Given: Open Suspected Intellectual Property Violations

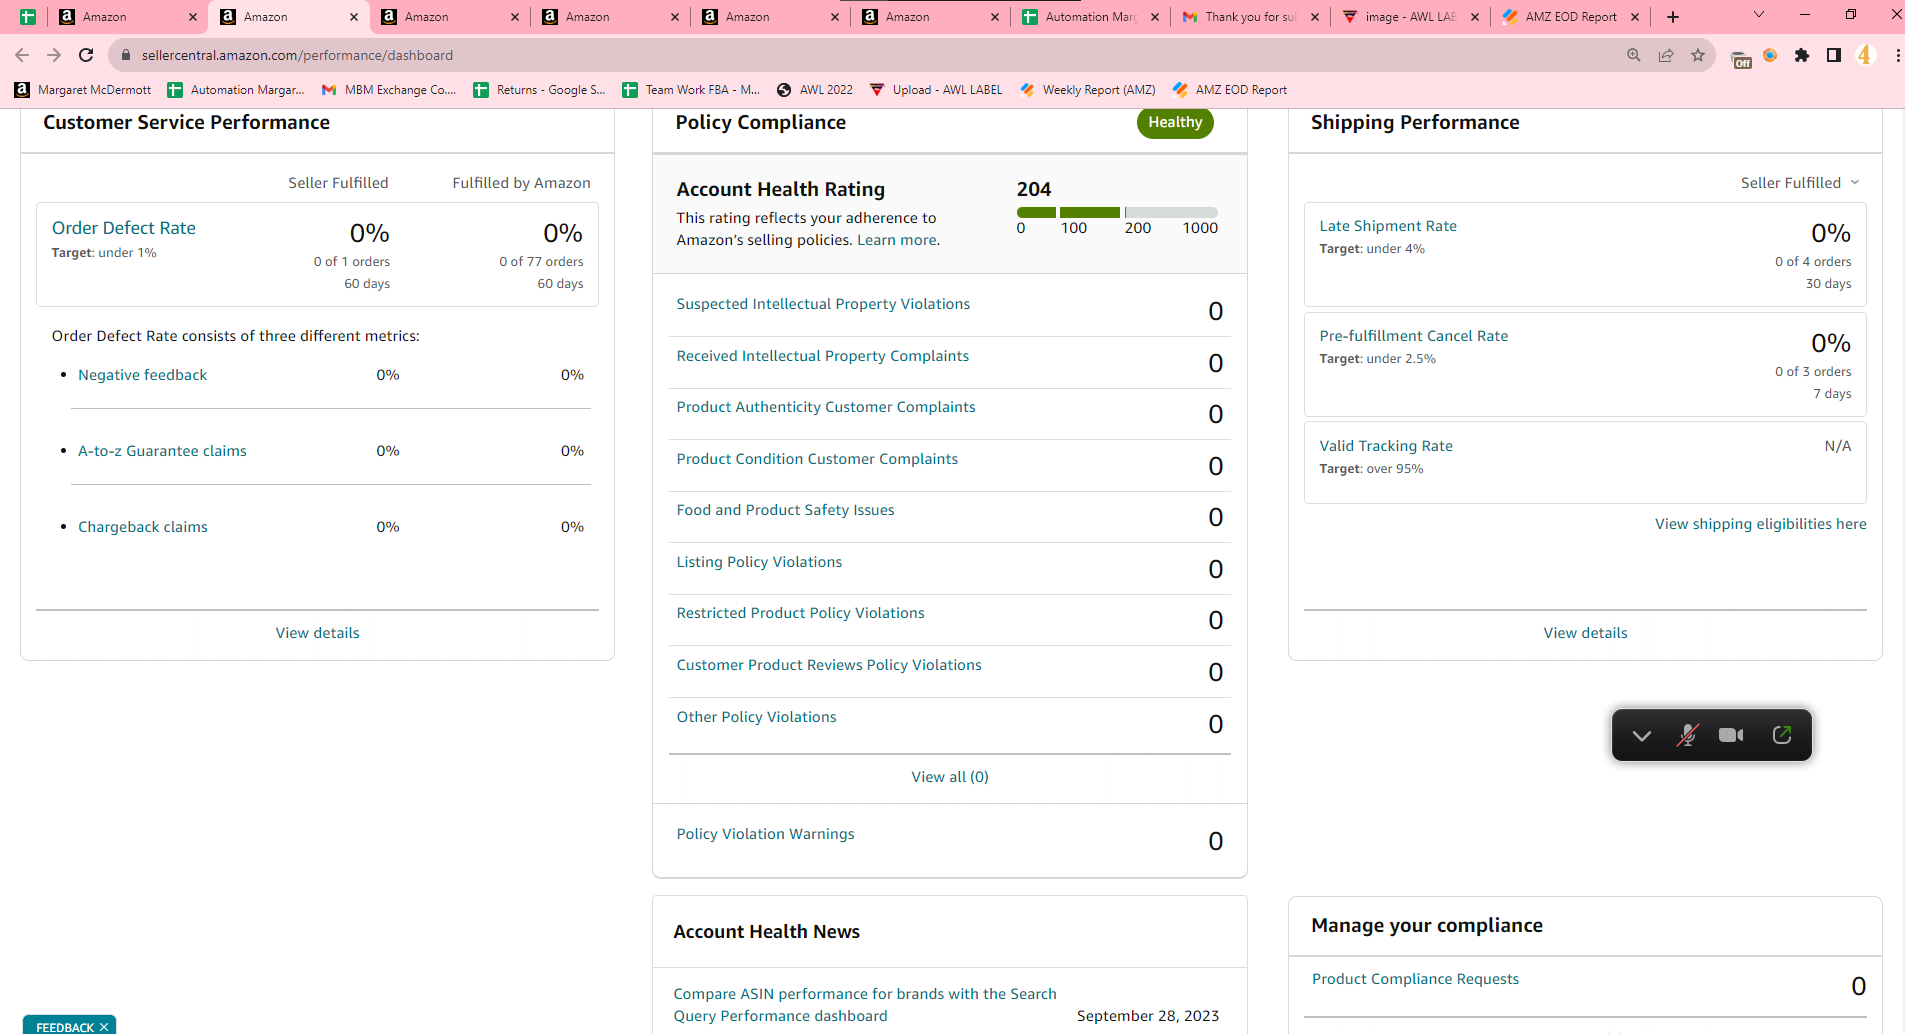Looking at the screenshot, I should [823, 304].
